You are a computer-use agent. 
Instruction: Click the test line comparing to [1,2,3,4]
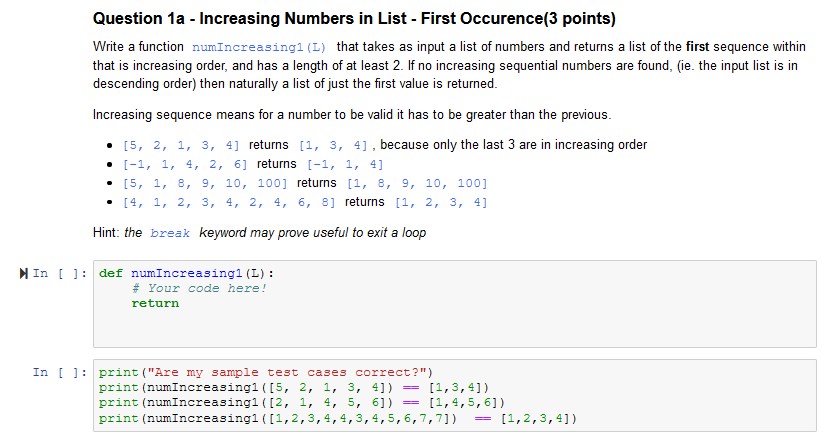pyautogui.click(x=338, y=418)
